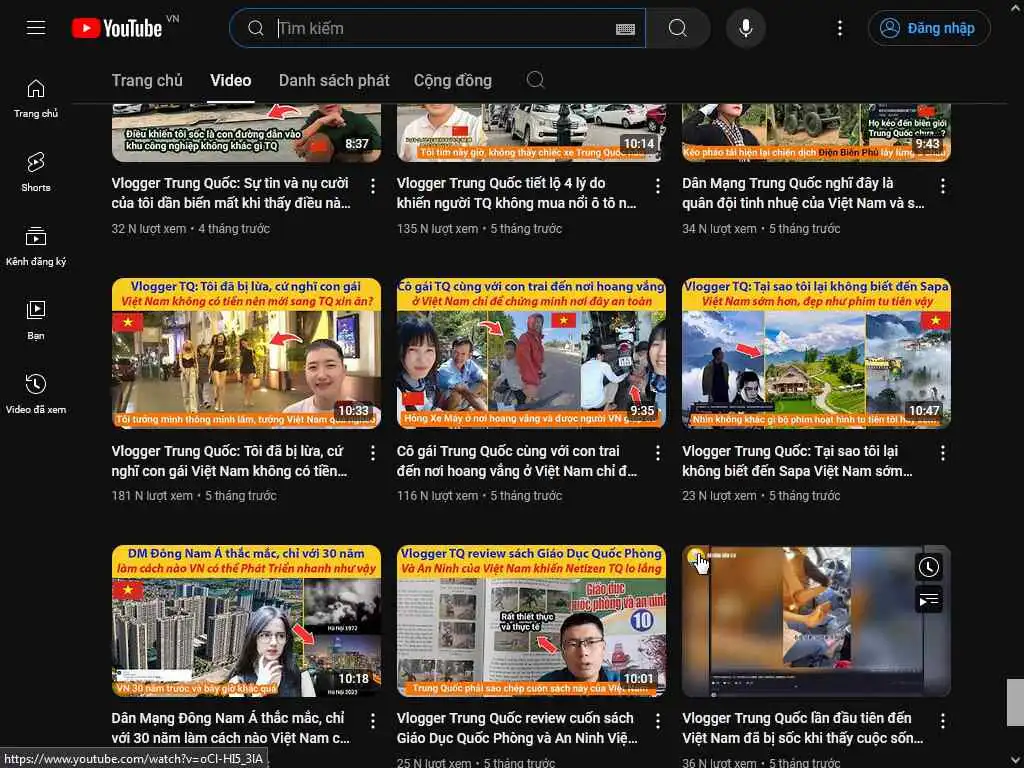1024x768 pixels.
Task: Open options for 'Giáo Dục Quốc Phòng' video
Action: (x=658, y=721)
